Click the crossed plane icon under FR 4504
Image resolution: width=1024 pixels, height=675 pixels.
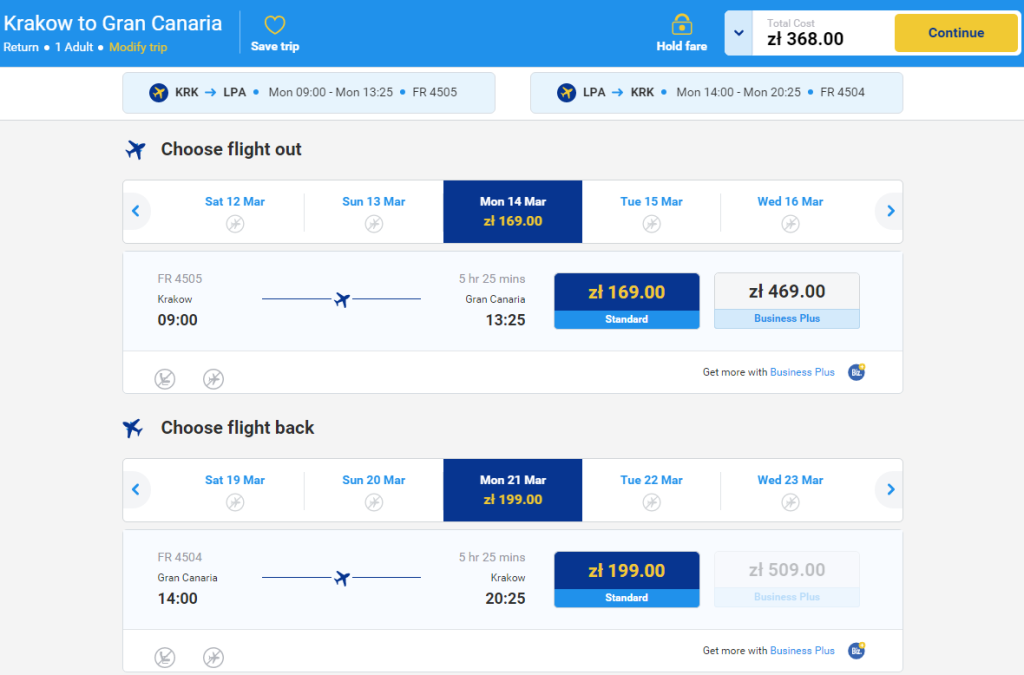tap(213, 657)
